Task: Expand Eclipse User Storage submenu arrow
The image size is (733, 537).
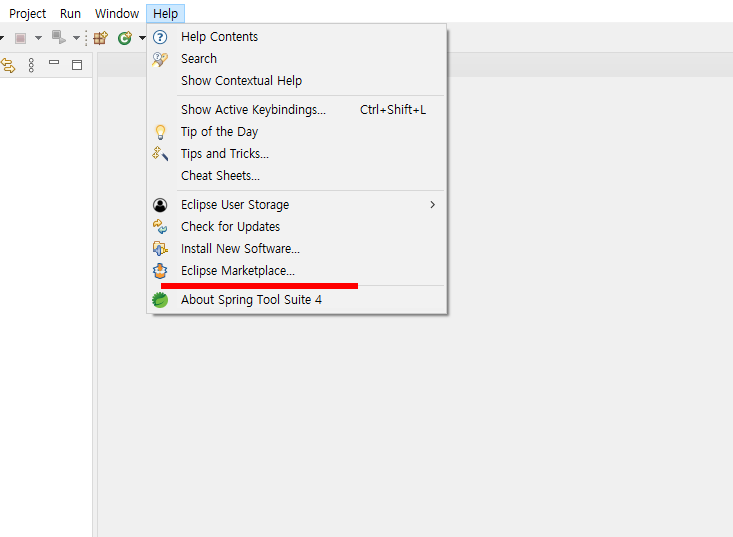Action: 432,205
